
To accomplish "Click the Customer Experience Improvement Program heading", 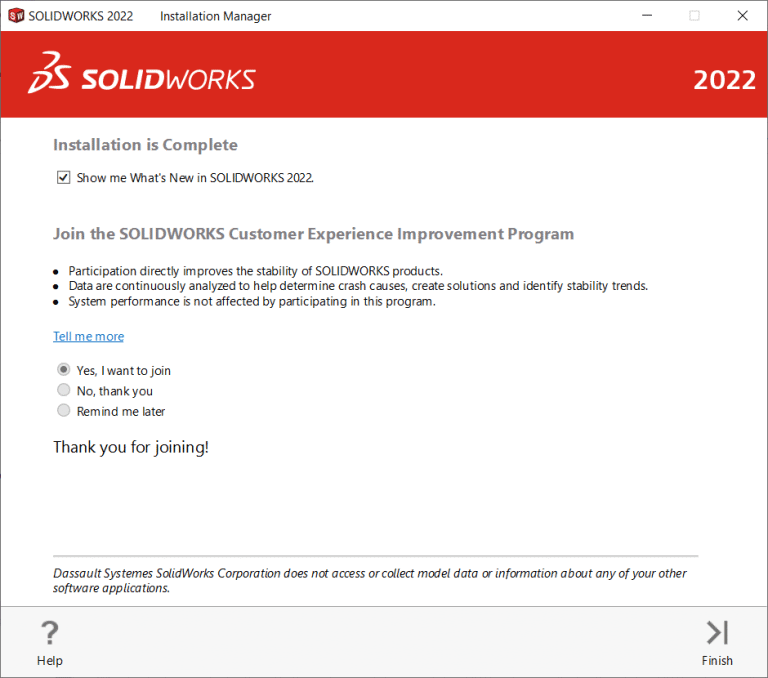I will point(313,234).
